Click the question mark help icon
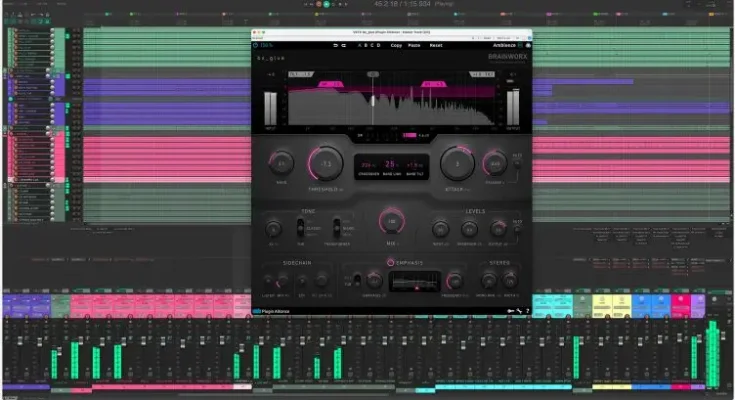 click(x=527, y=312)
